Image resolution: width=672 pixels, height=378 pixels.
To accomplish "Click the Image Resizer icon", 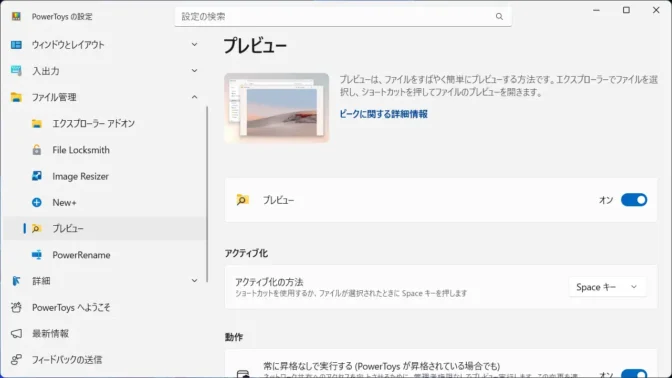I will click(37, 176).
